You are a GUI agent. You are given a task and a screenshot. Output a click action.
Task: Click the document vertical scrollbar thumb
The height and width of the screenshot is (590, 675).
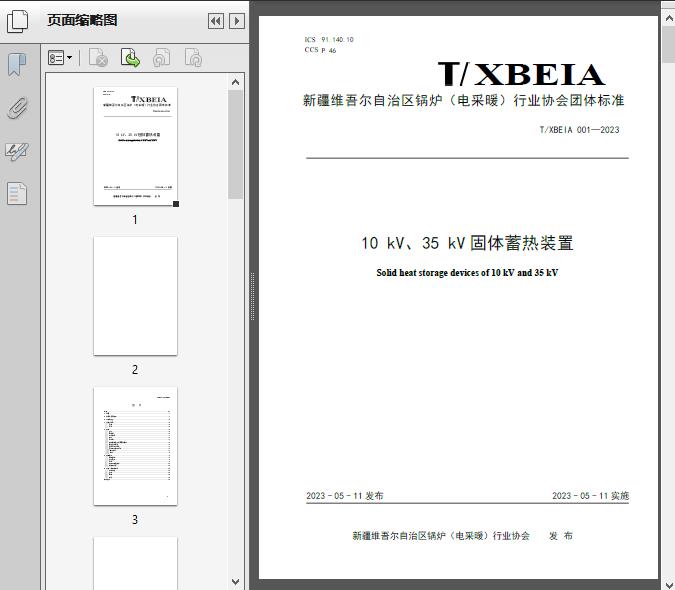(669, 44)
